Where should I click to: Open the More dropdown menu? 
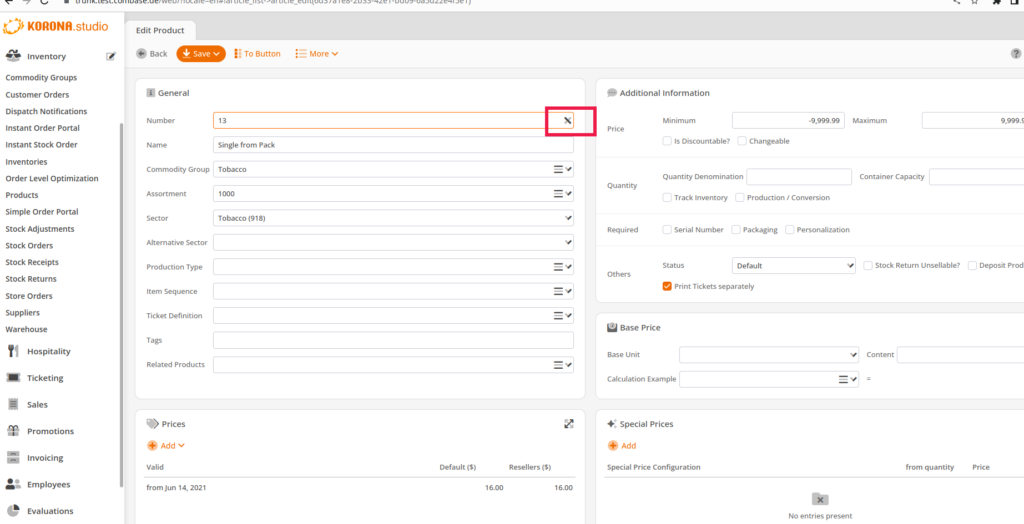click(317, 54)
